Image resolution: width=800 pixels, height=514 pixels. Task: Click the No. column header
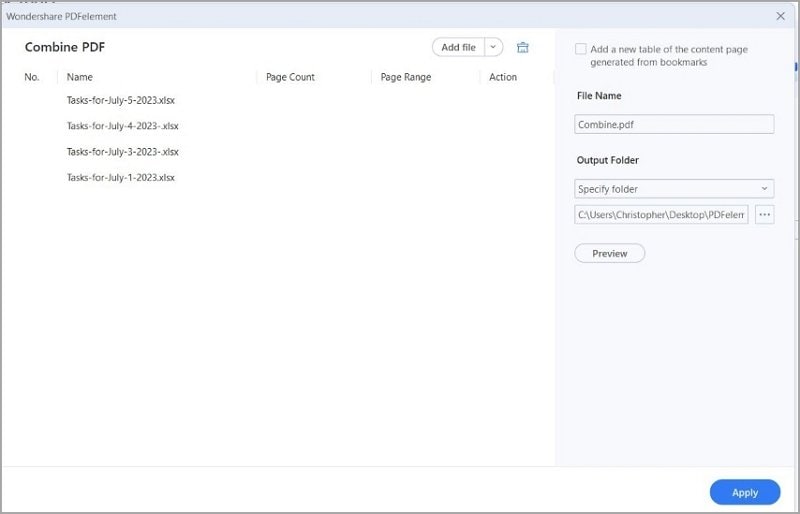pos(32,77)
